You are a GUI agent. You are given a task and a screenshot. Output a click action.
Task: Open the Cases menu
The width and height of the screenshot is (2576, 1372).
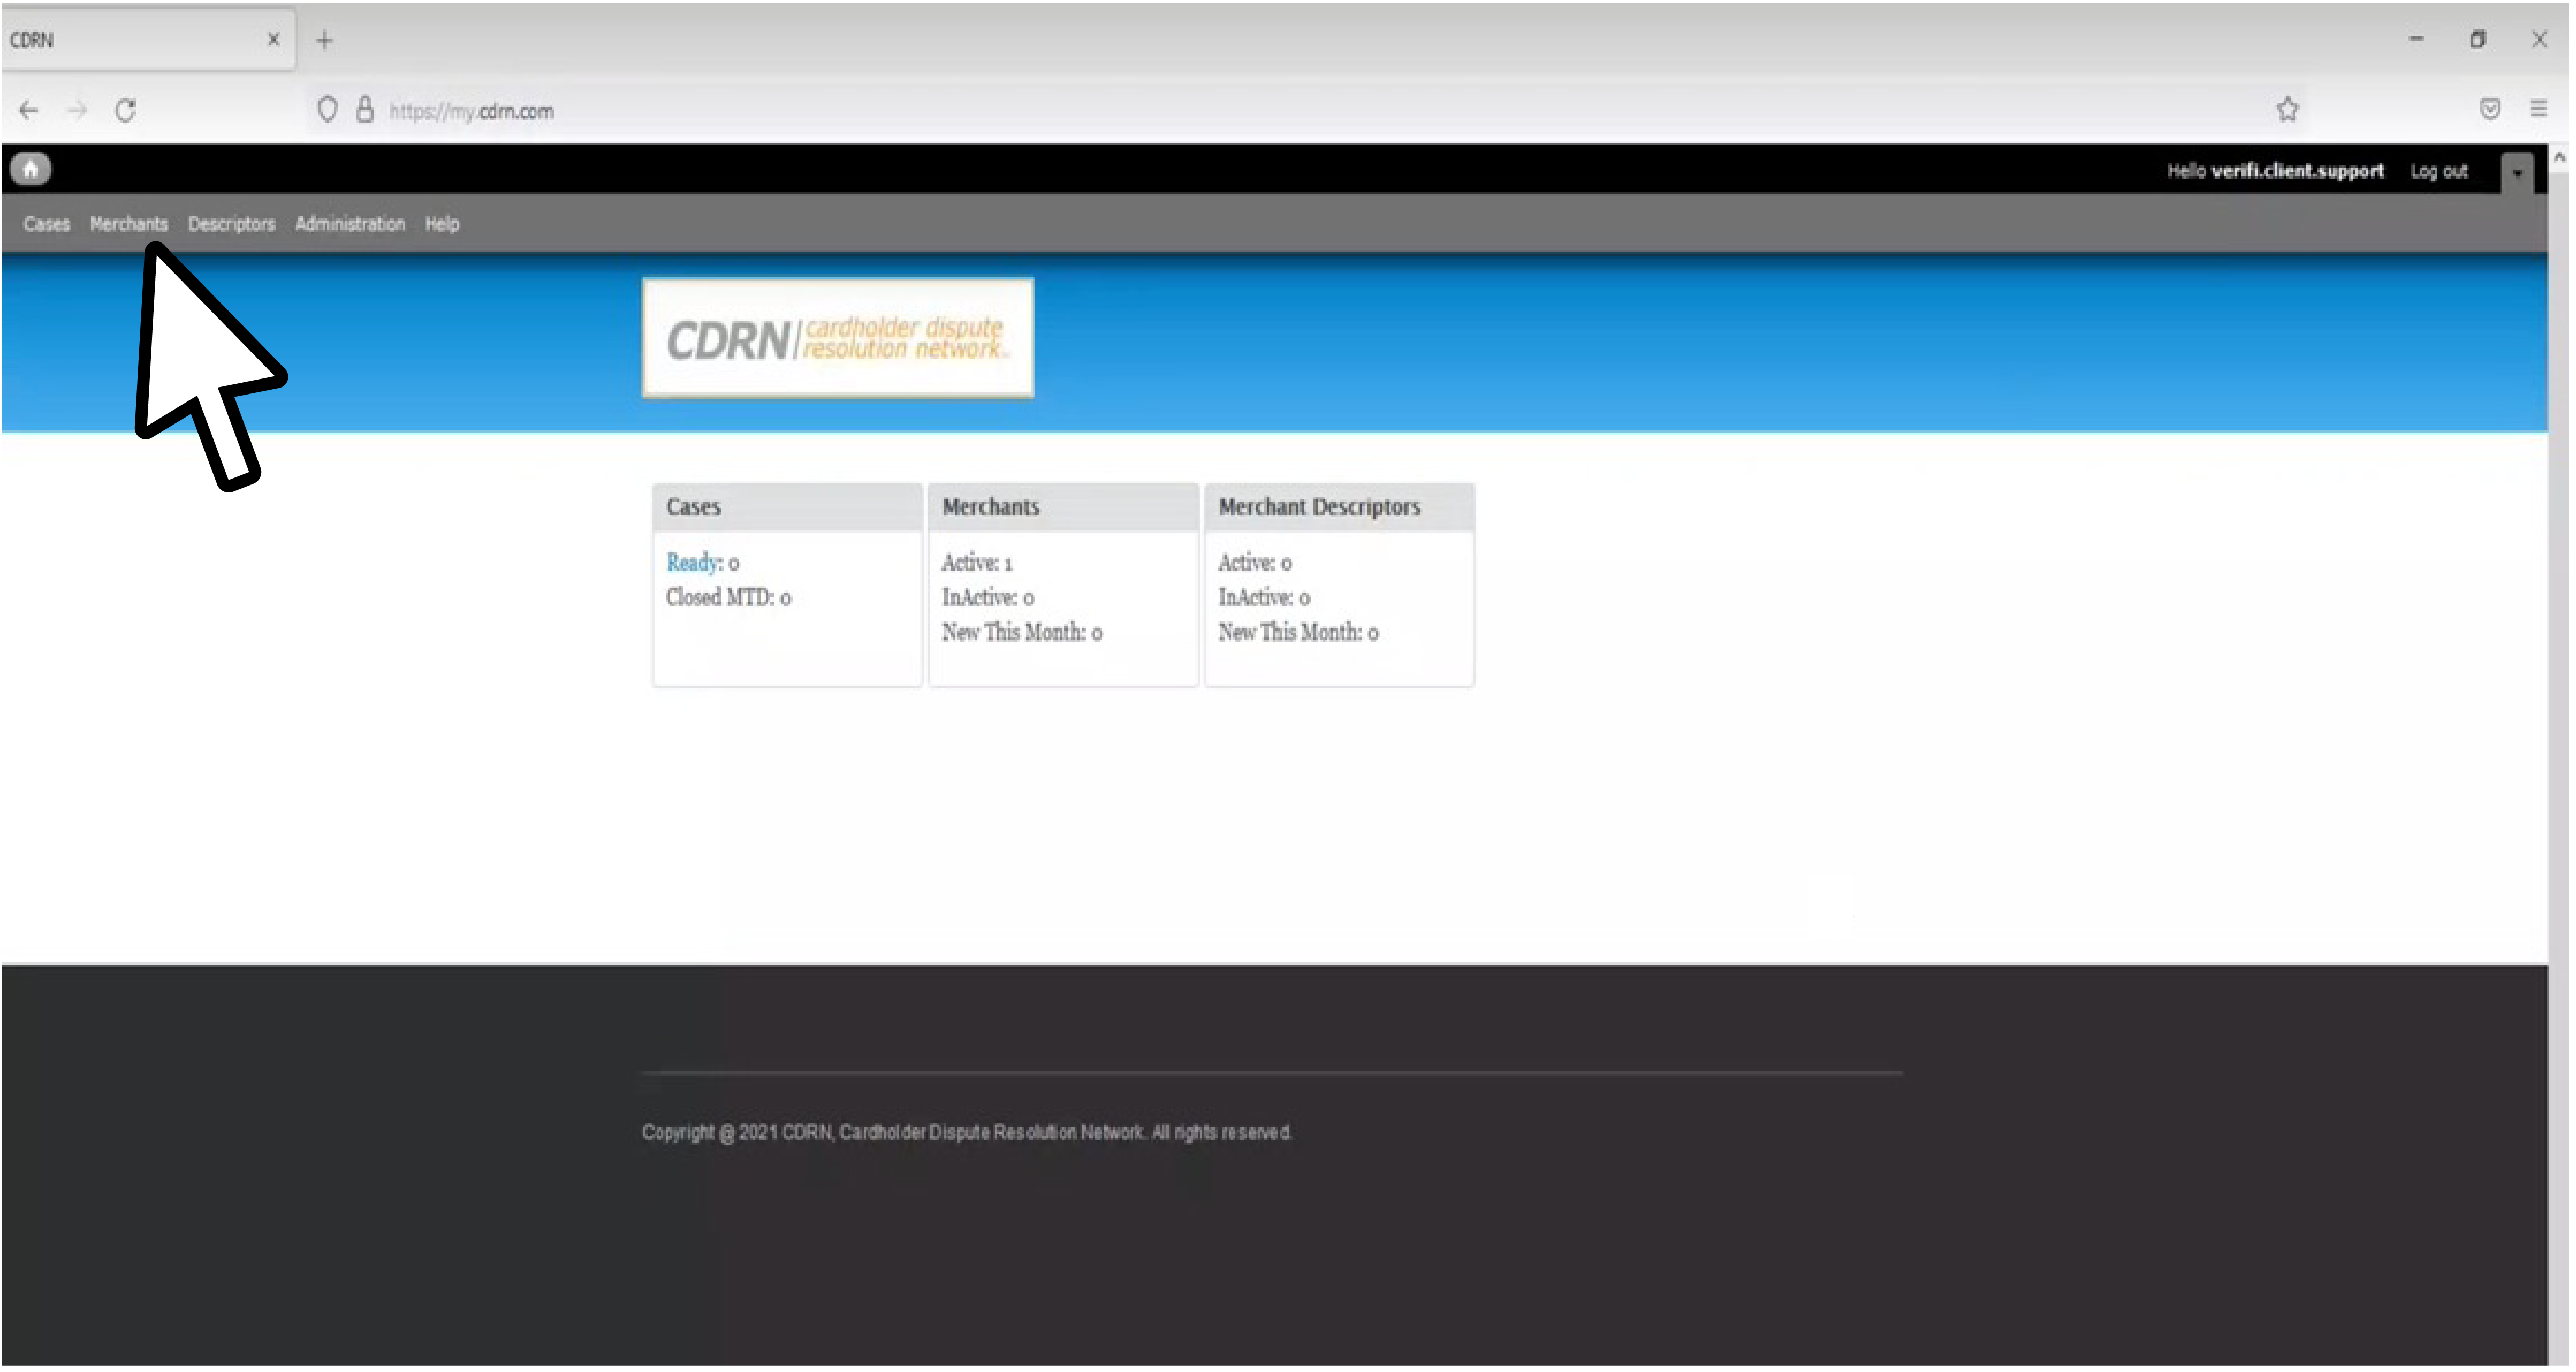(x=47, y=224)
